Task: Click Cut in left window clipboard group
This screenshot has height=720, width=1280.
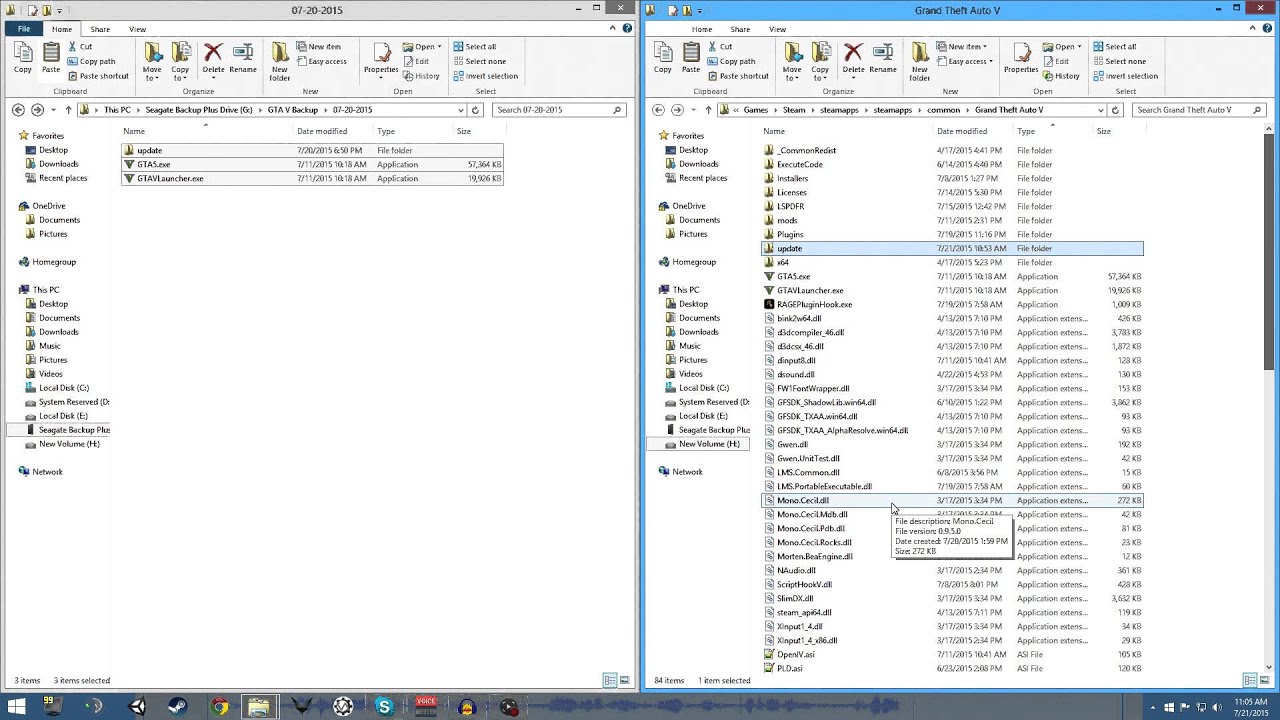Action: (x=79, y=47)
